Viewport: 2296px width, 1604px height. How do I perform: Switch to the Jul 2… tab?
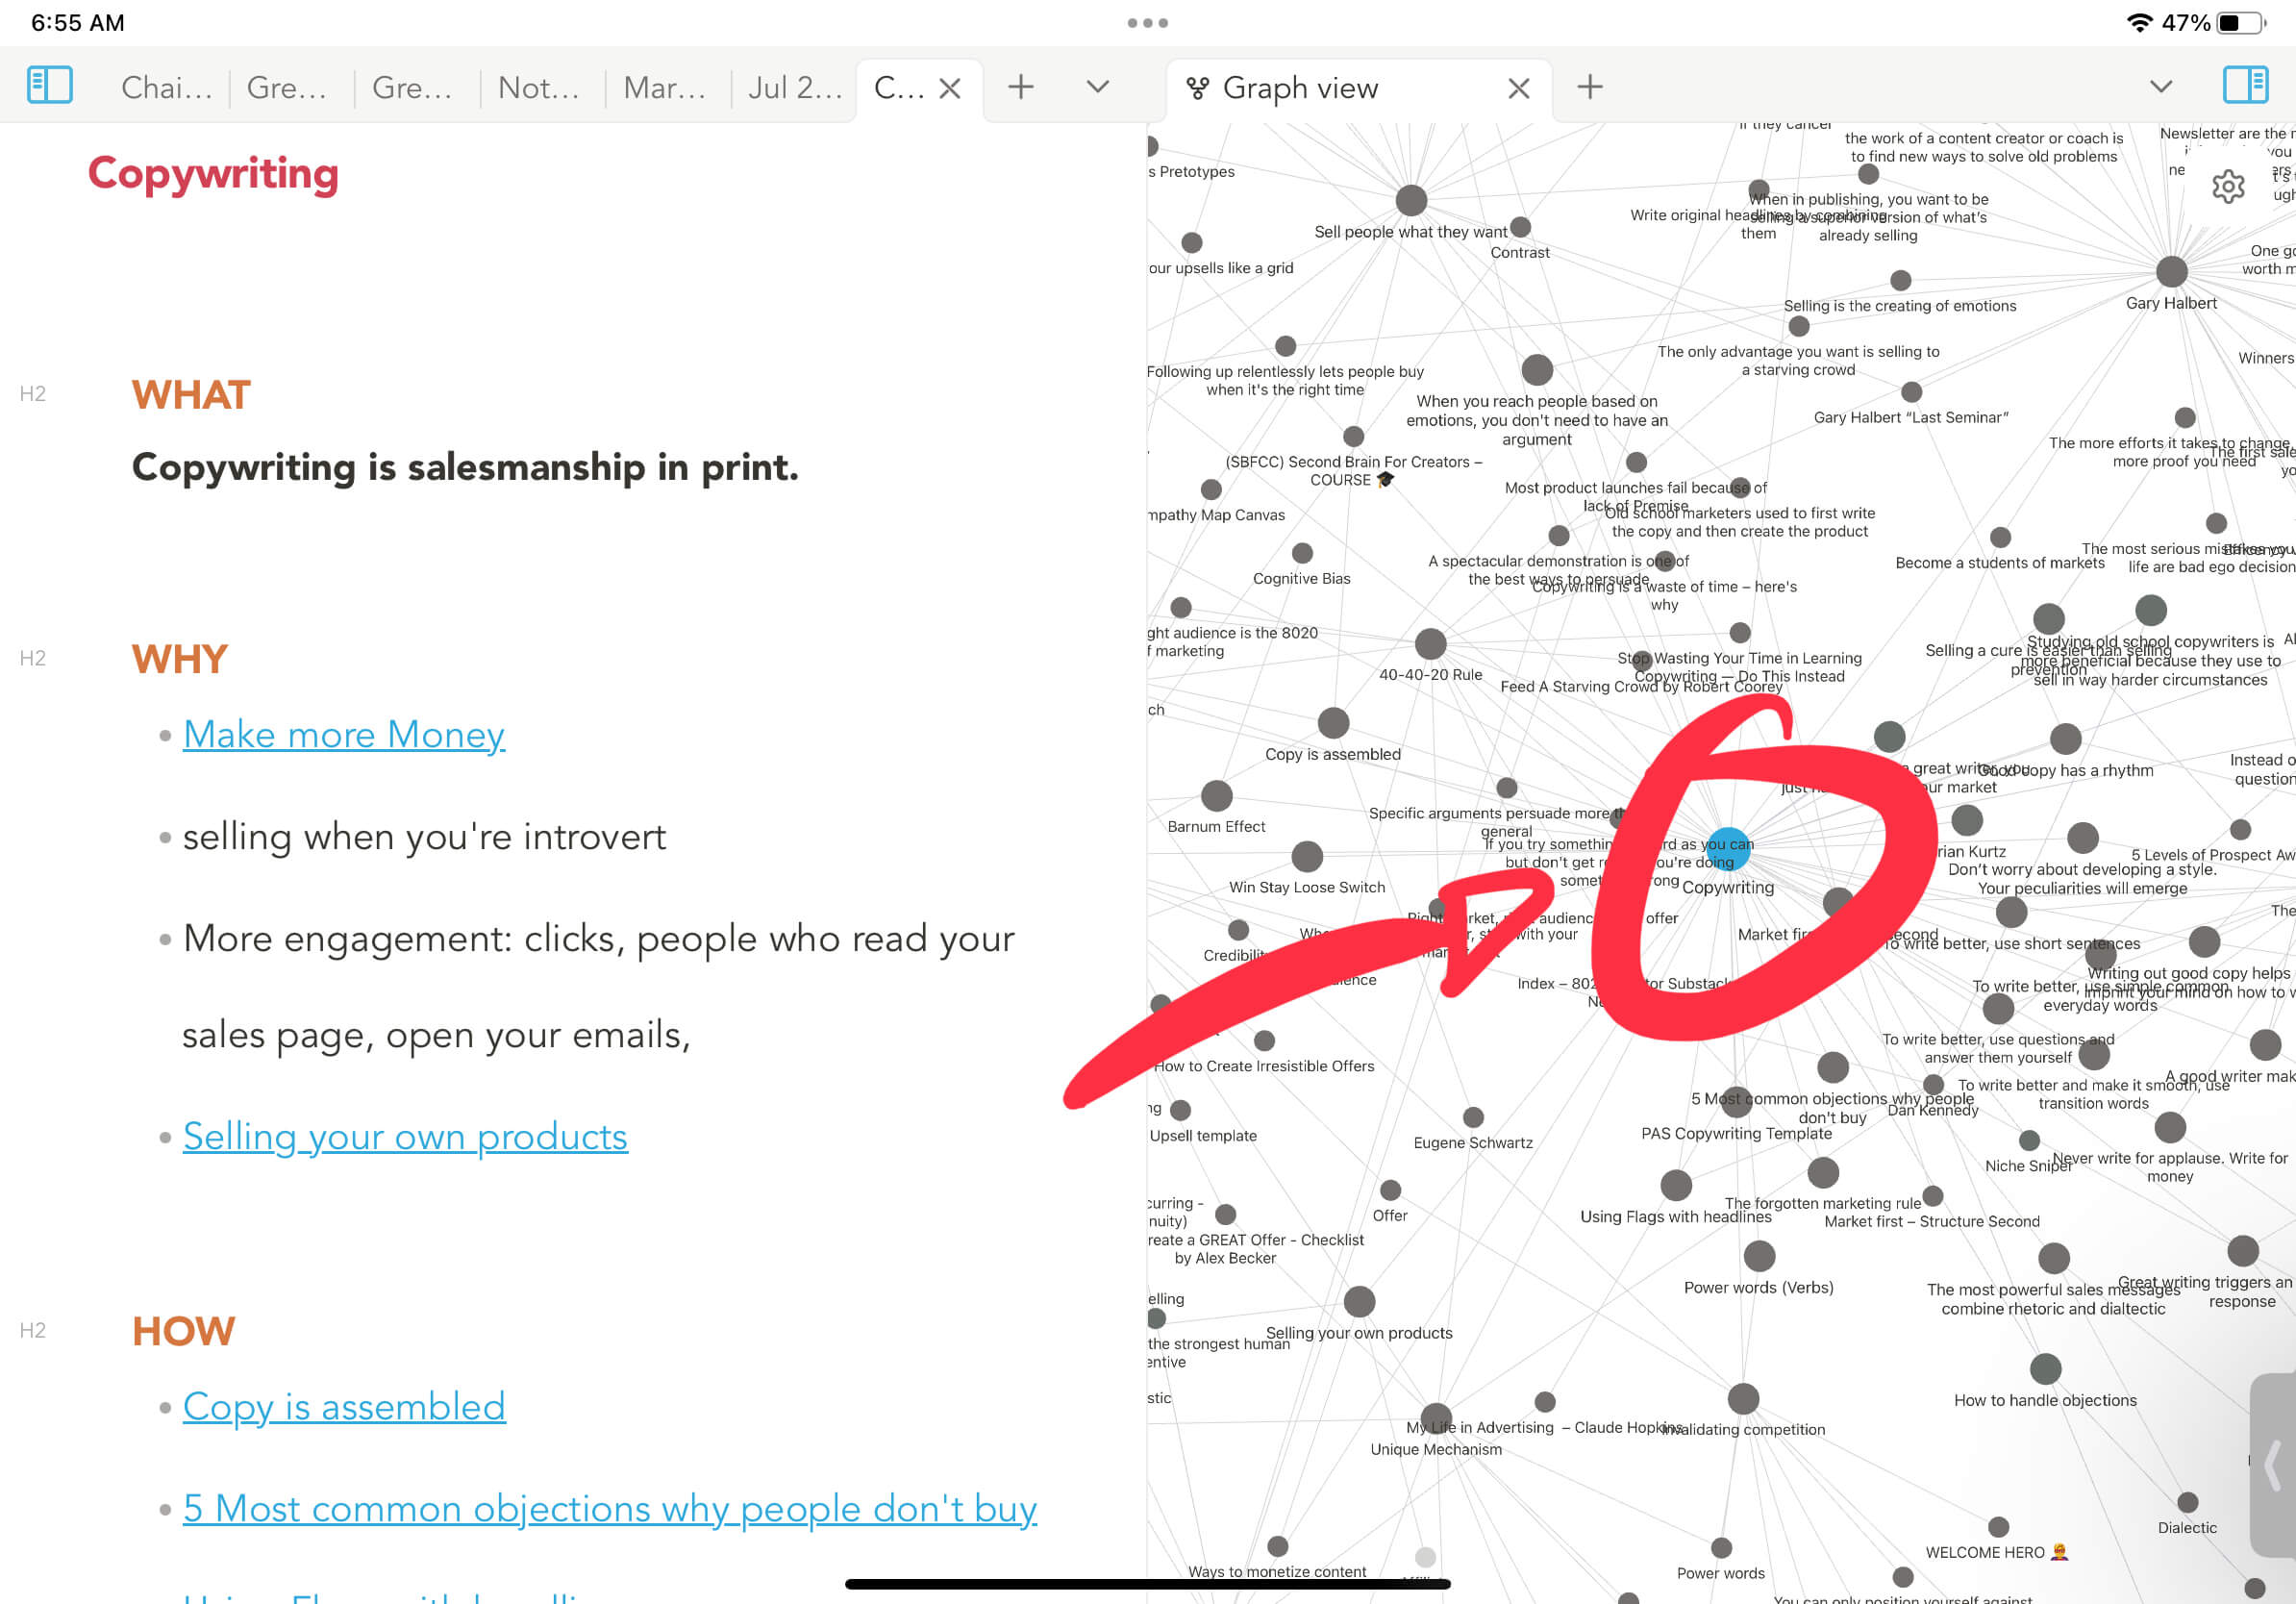pos(794,88)
